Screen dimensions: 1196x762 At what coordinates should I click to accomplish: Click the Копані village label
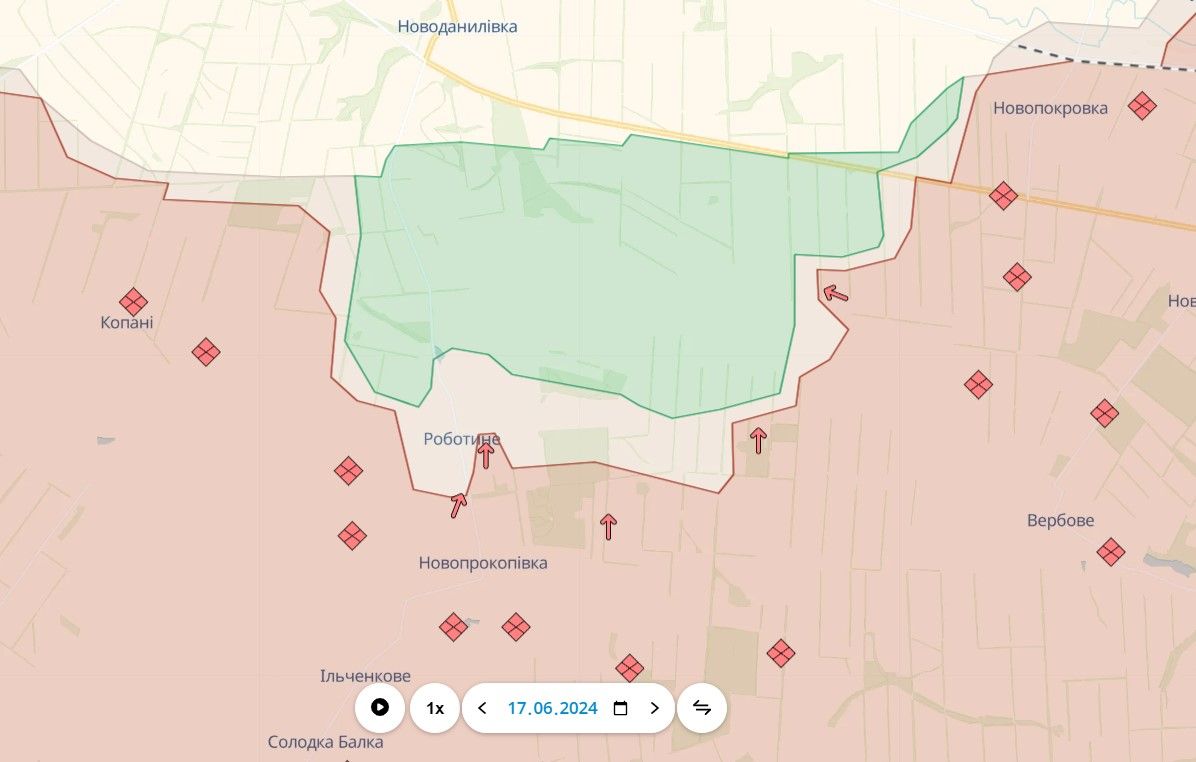pyautogui.click(x=127, y=323)
